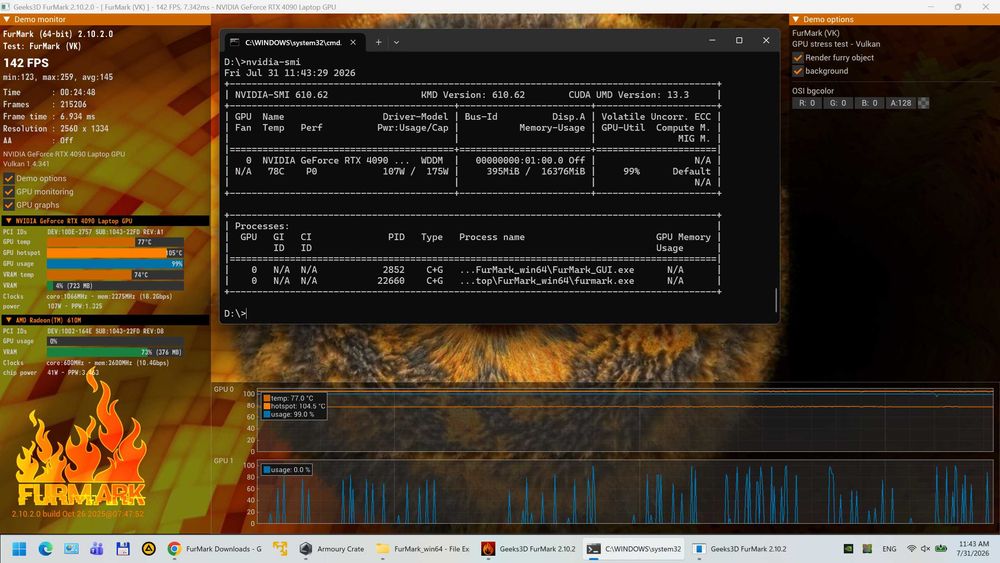Uncheck the Demo options checkbox

pos(9,179)
